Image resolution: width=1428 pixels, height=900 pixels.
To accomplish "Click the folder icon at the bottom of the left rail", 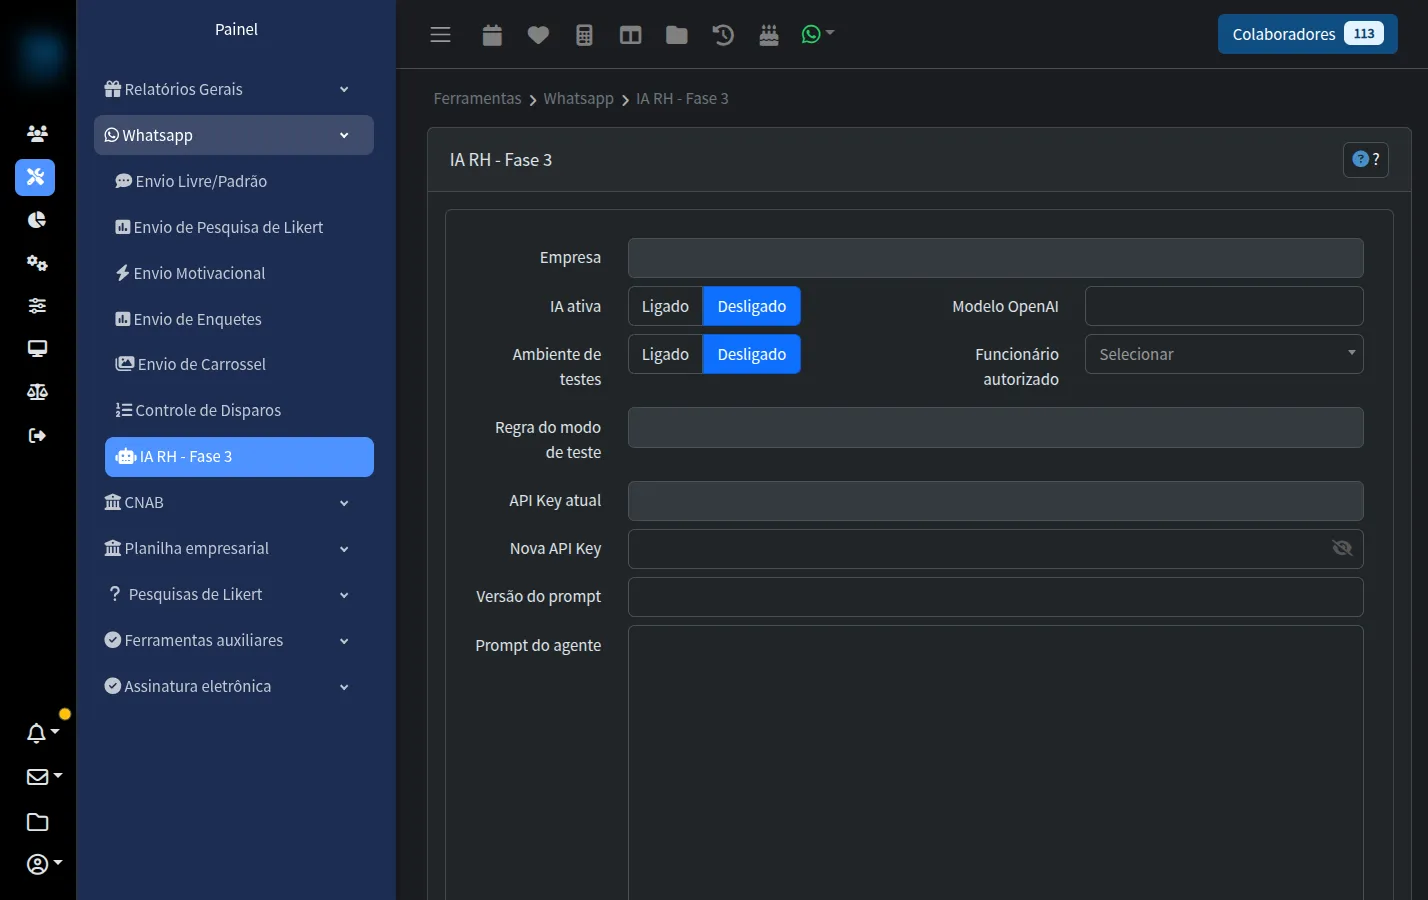I will point(37,822).
